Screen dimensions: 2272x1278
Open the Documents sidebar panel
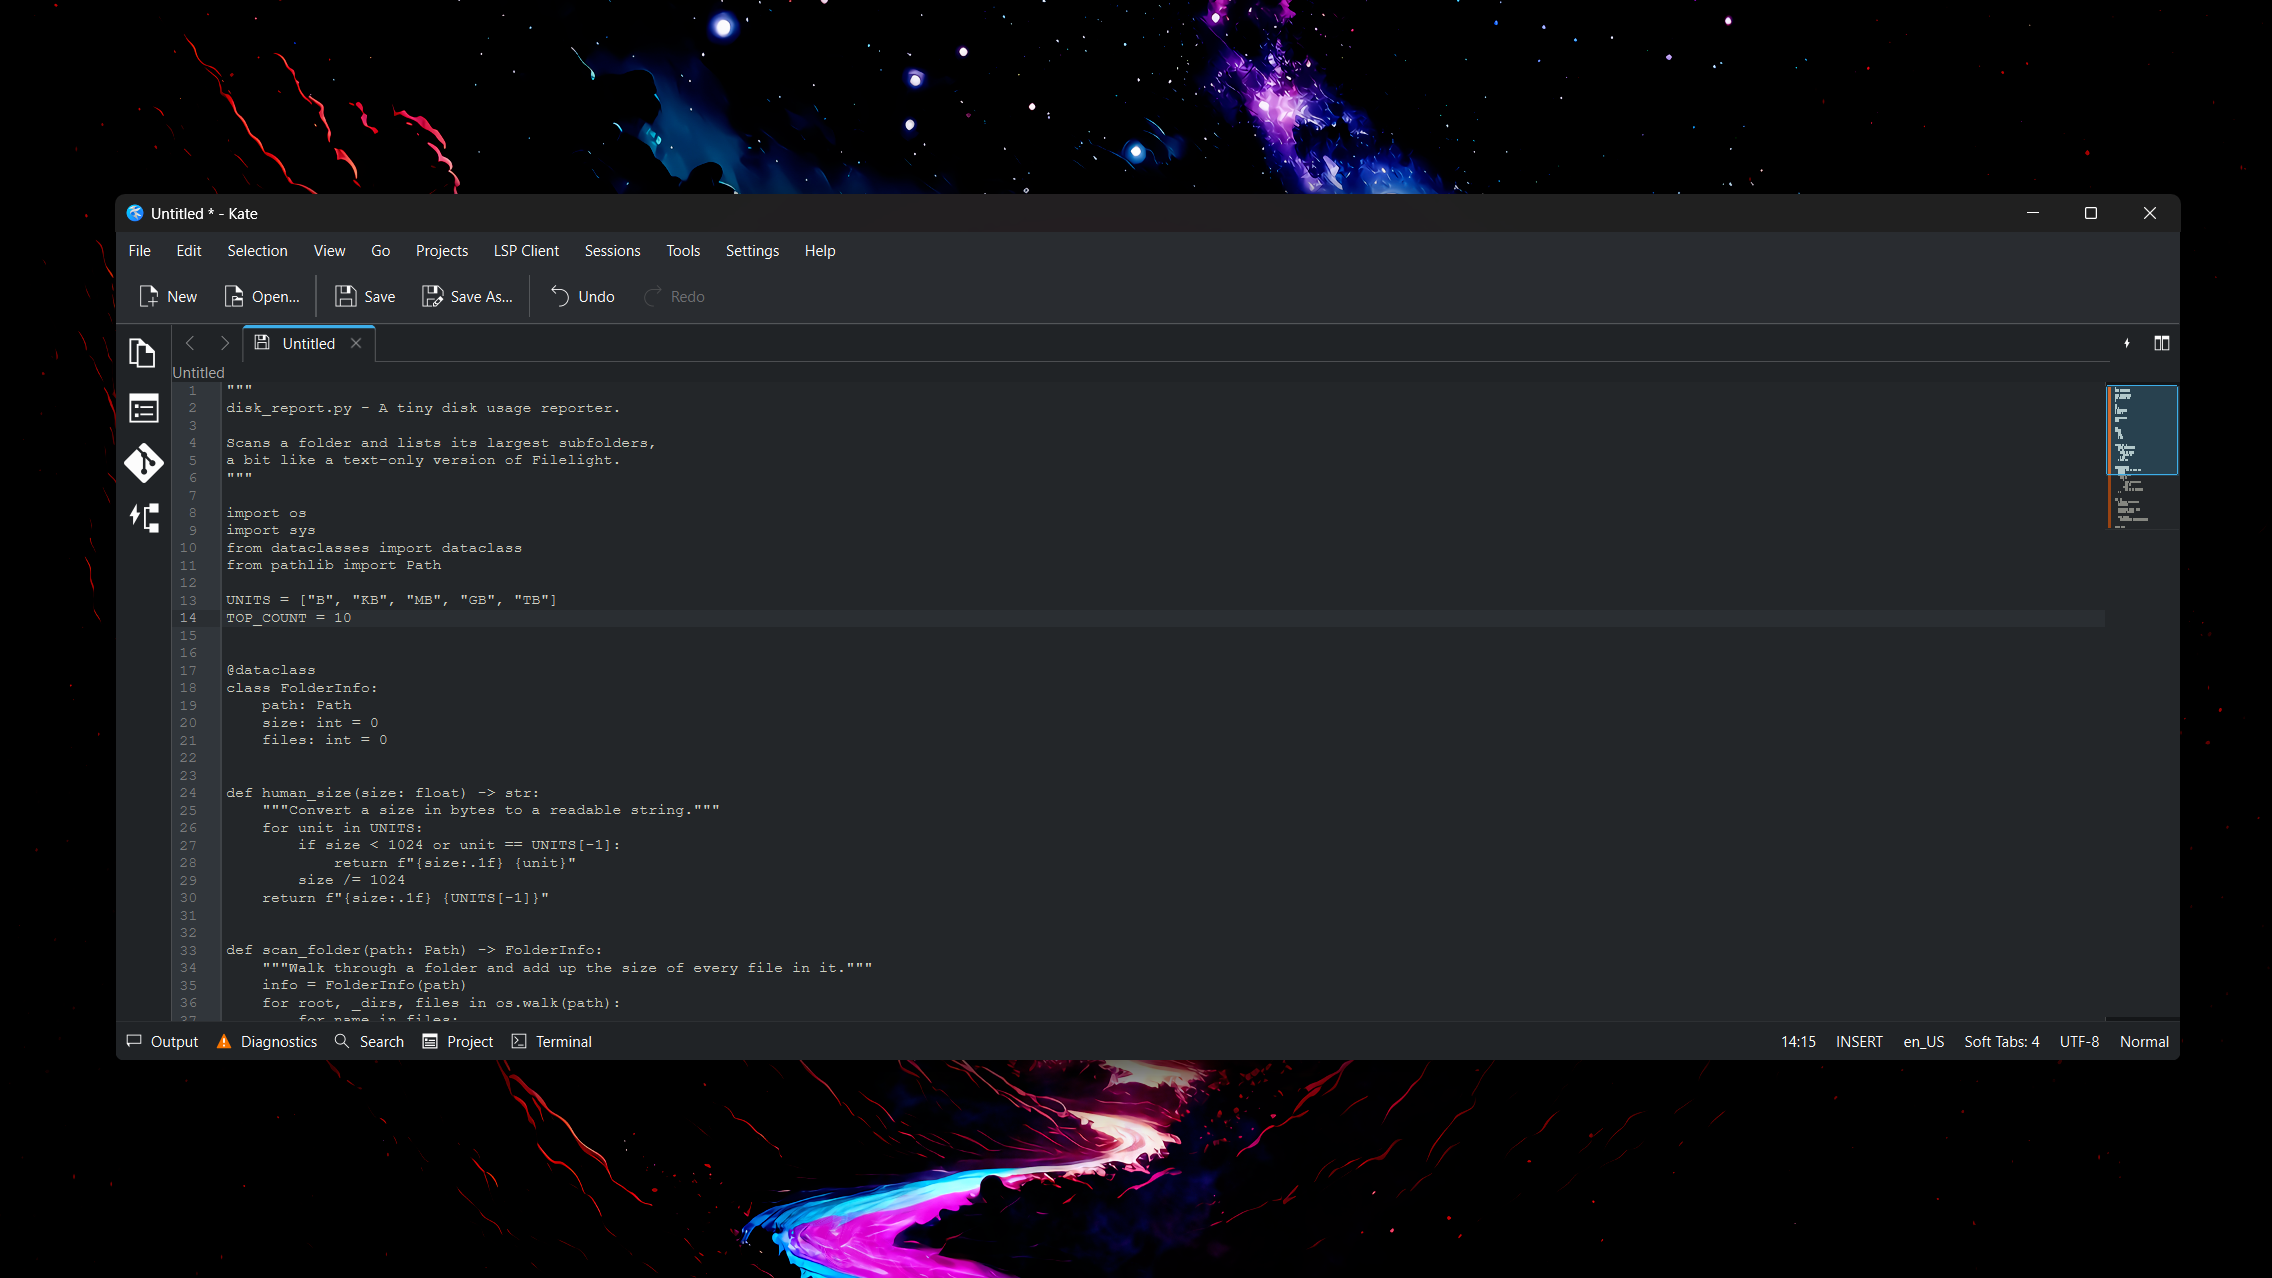(x=143, y=353)
